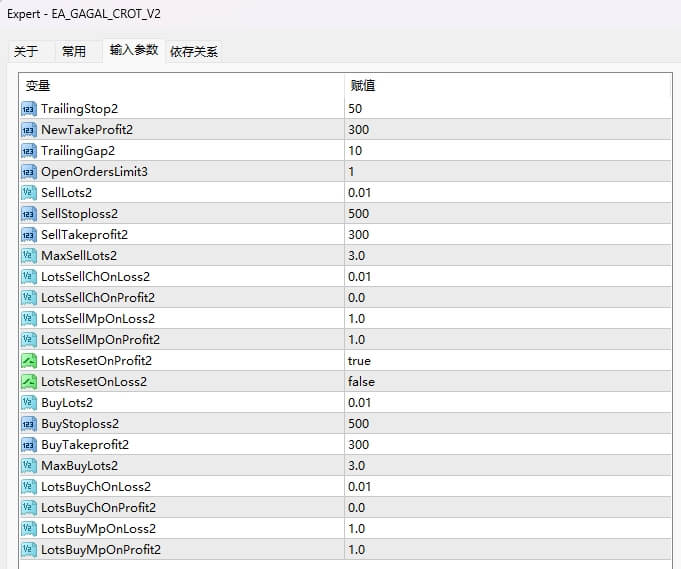Click the value 0.0 for LotsBuyChOnProfit2

point(356,507)
